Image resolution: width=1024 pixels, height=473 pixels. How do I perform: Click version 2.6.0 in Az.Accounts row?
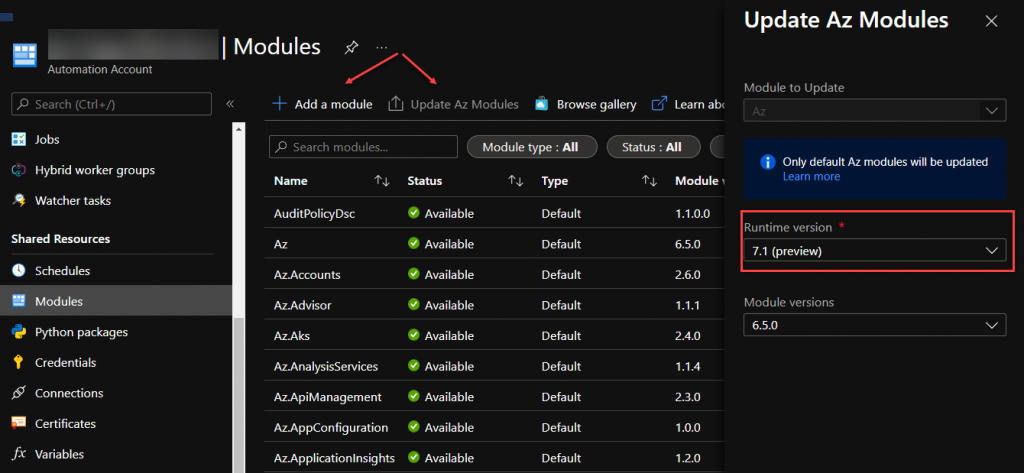tap(688, 274)
